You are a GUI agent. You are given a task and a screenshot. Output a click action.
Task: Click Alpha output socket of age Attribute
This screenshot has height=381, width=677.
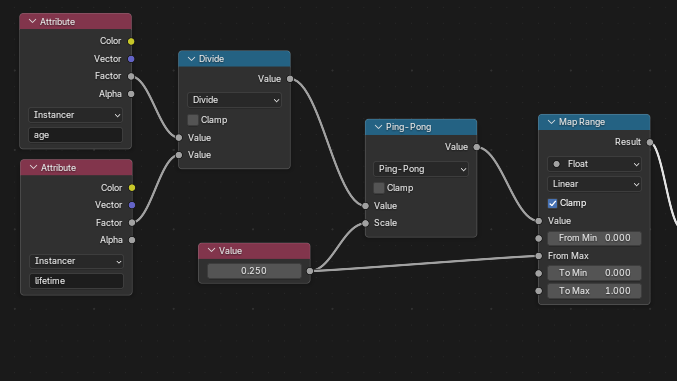131,94
